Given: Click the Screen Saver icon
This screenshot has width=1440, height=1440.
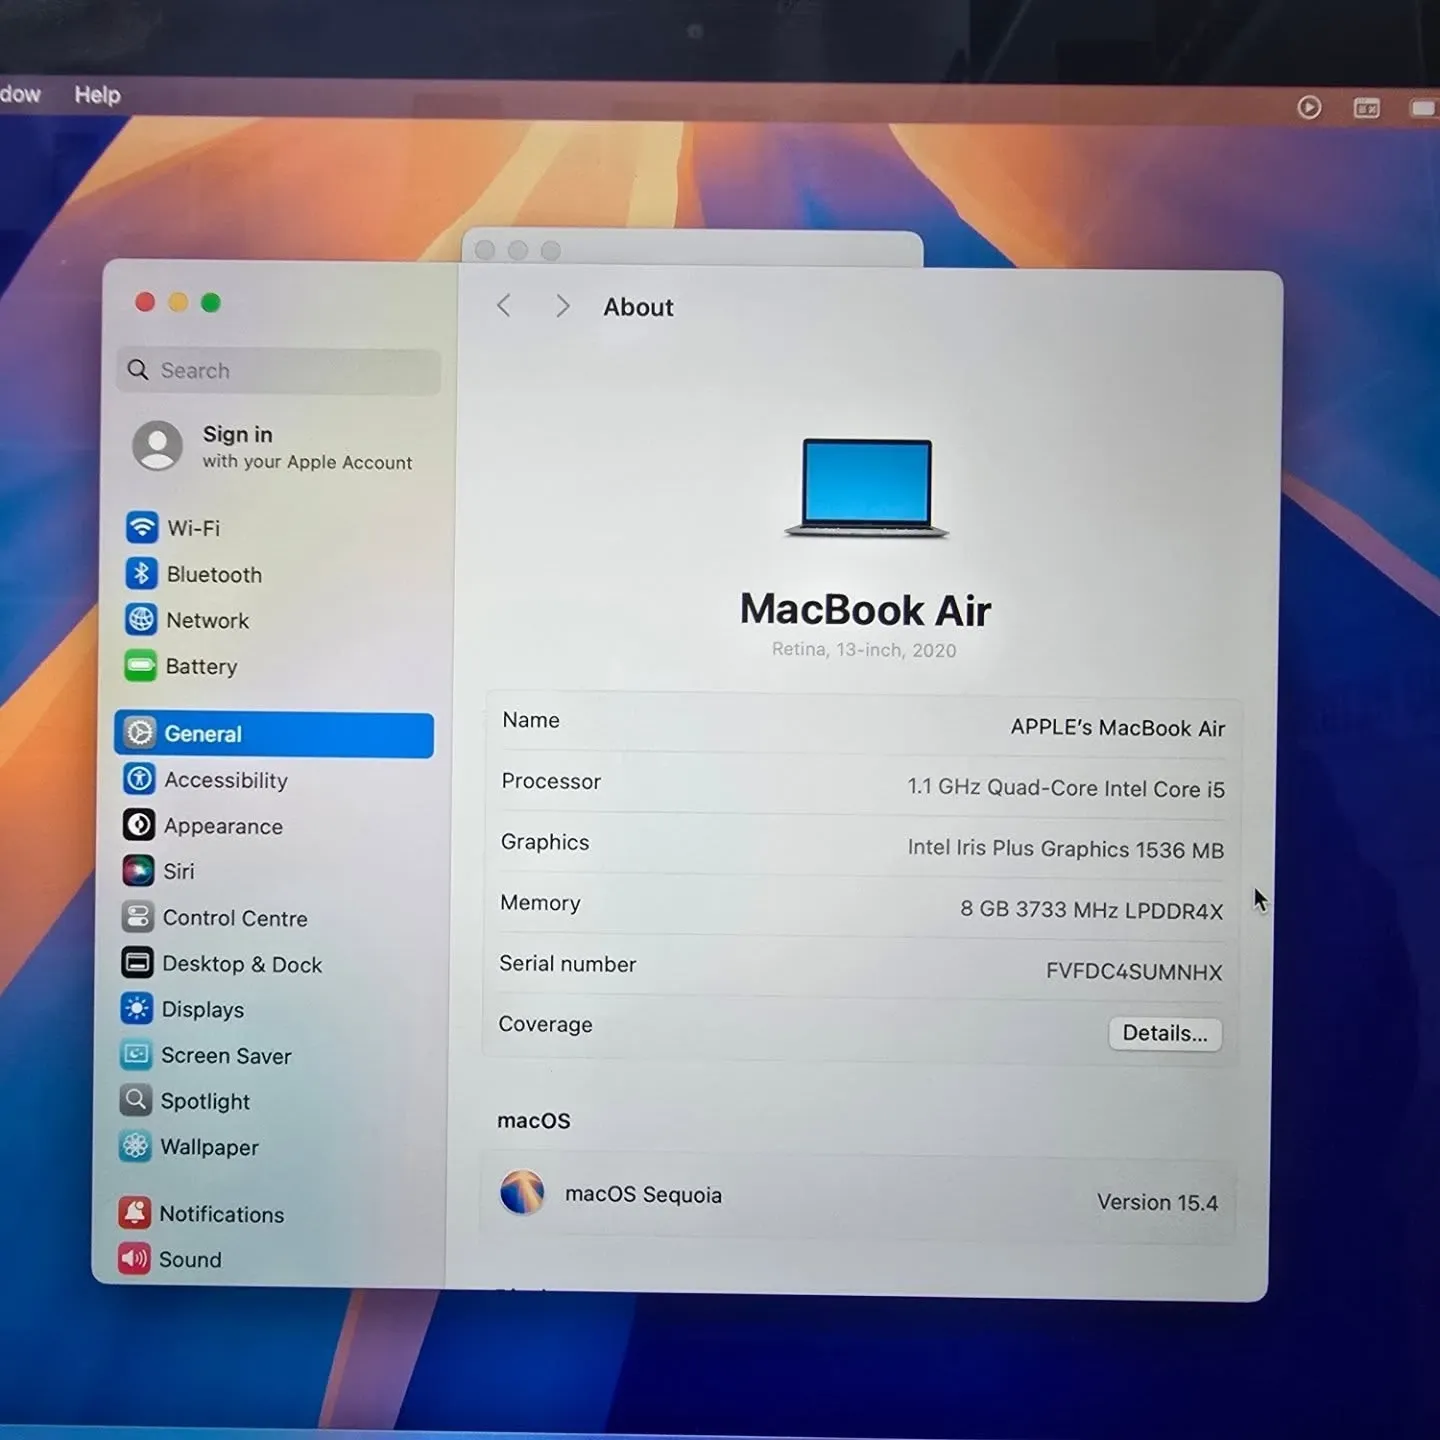Looking at the screenshot, I should click(136, 1054).
